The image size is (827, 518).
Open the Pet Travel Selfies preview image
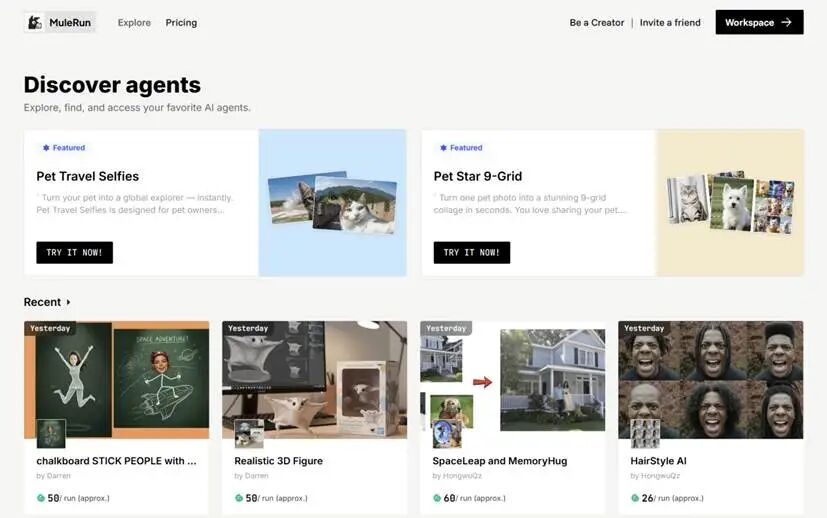point(332,203)
